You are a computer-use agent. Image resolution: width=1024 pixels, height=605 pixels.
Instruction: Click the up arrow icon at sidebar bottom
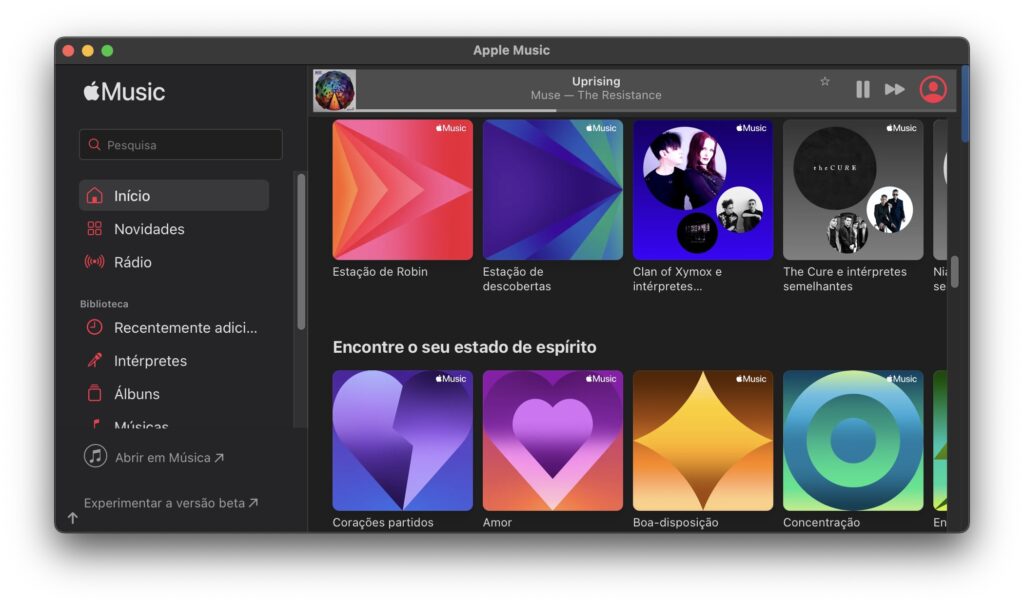(x=72, y=518)
